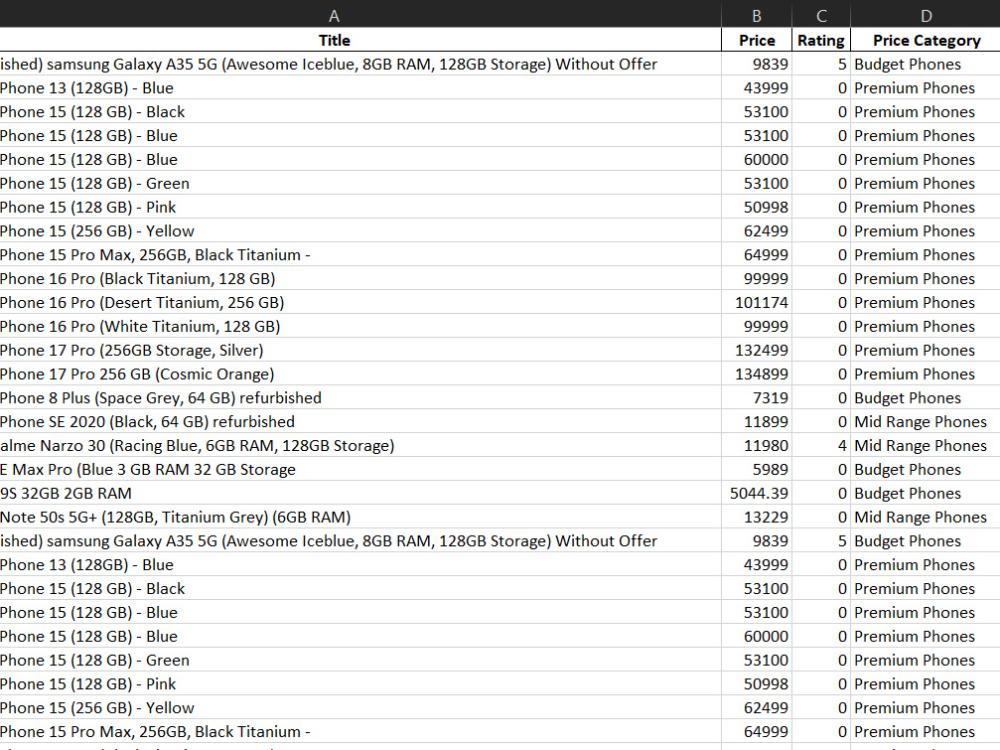Screen dimensions: 1000x750
Task: Select column D header
Action: pyautogui.click(x=925, y=13)
